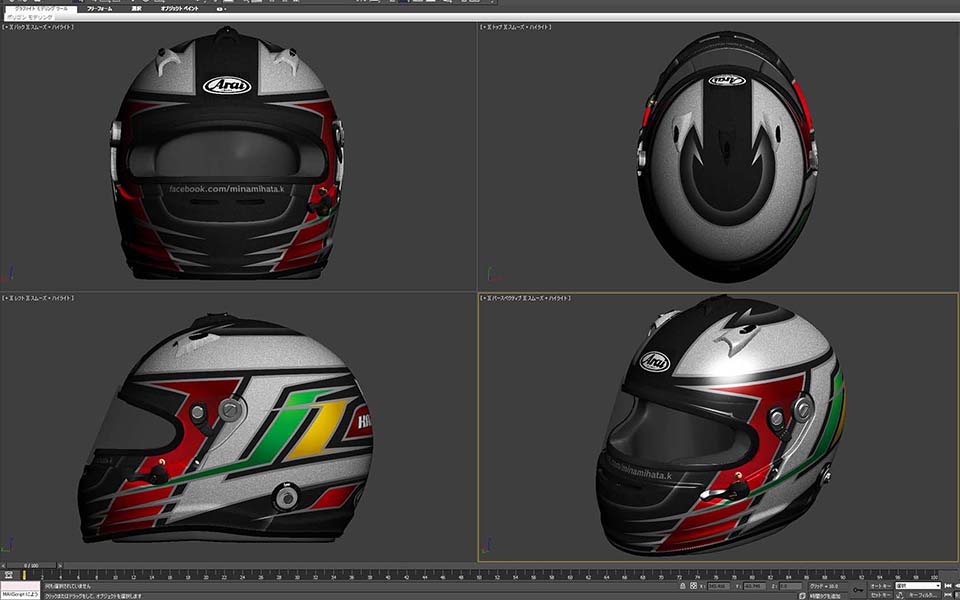Toggle the selection lock icon

683,586
